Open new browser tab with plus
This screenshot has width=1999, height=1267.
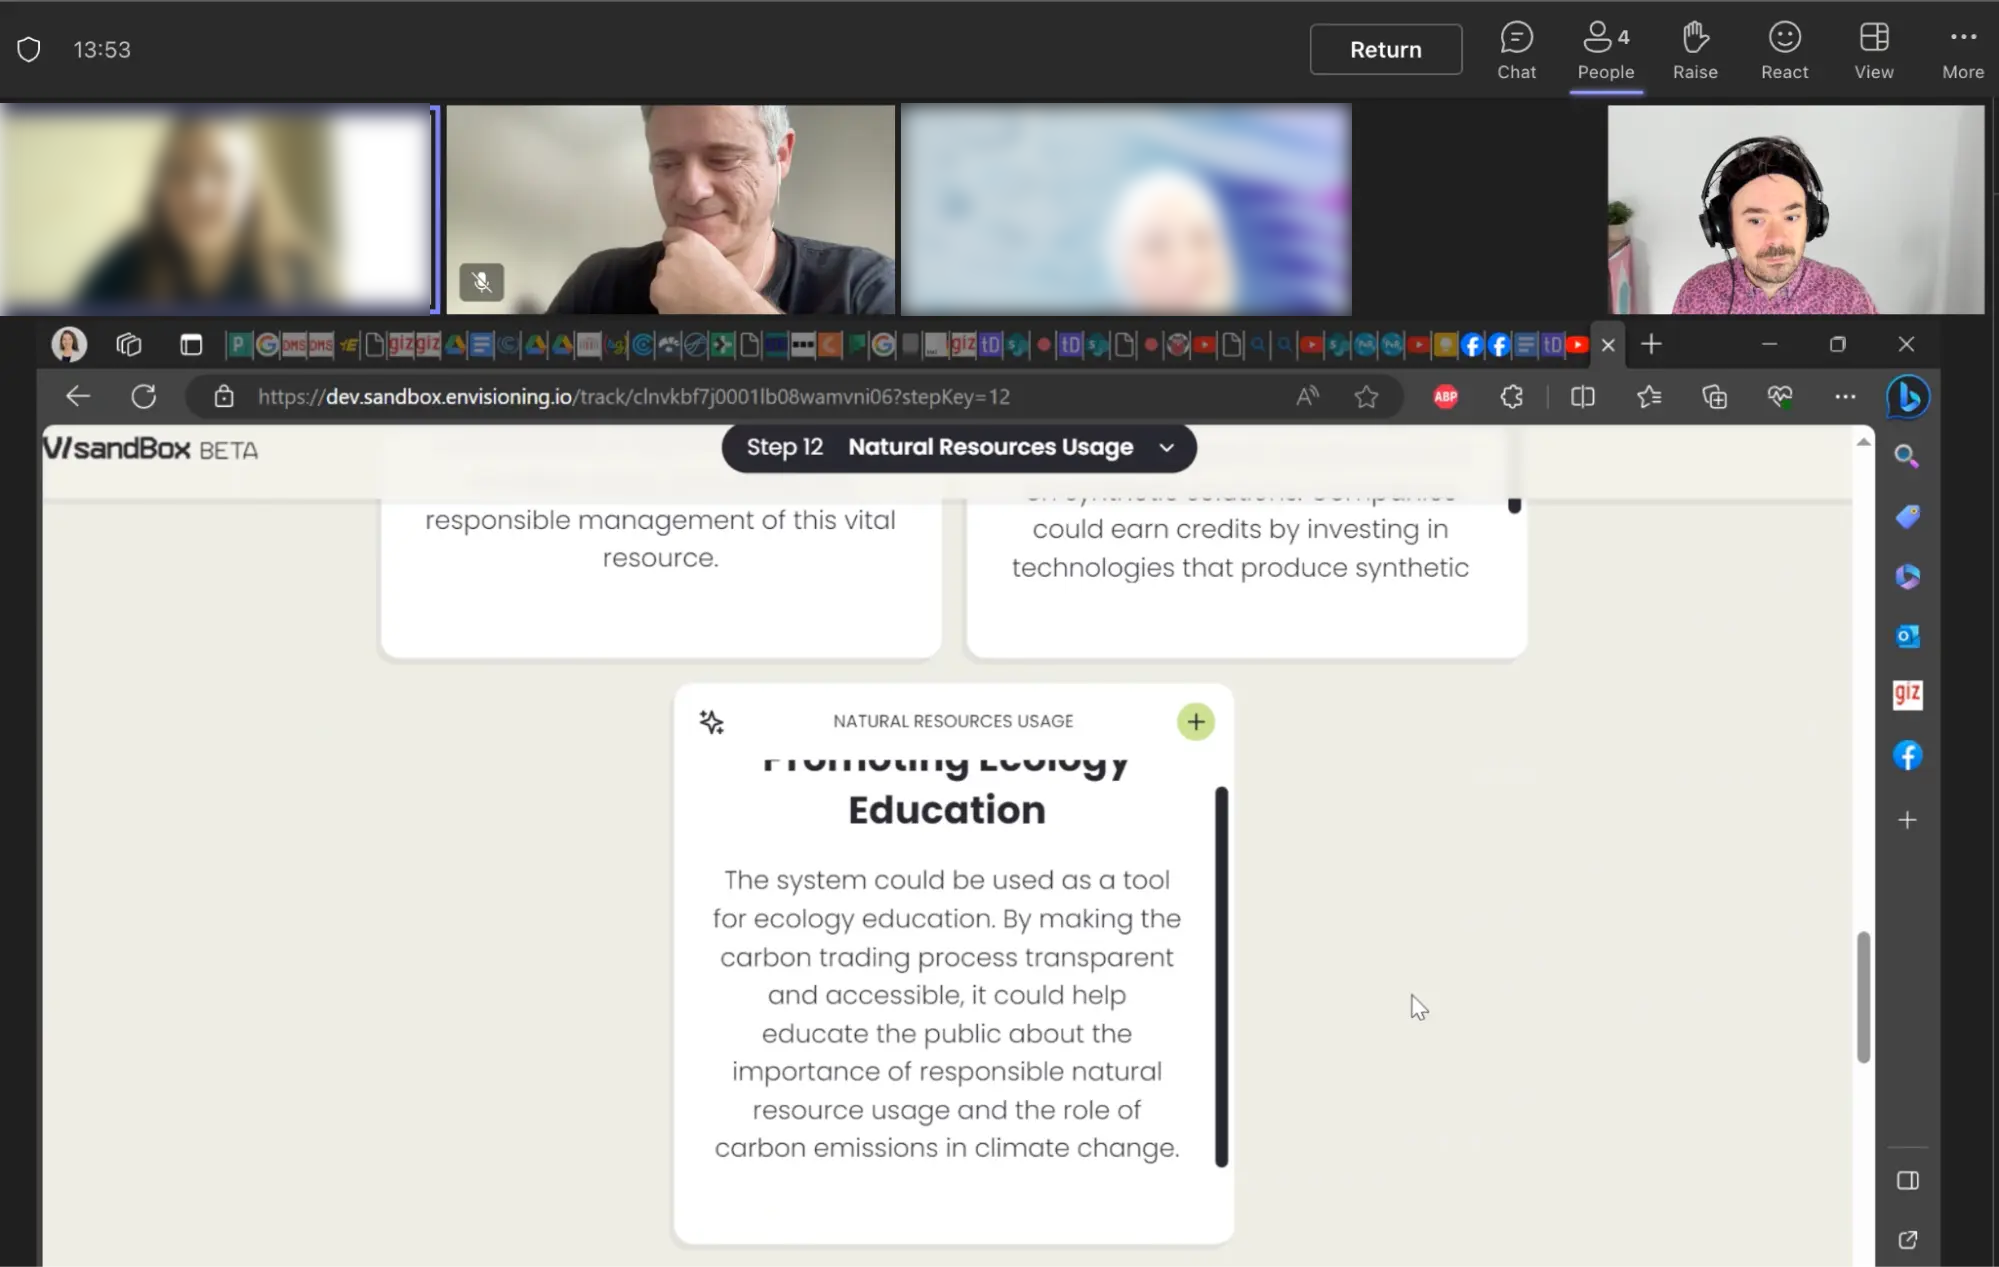1651,345
